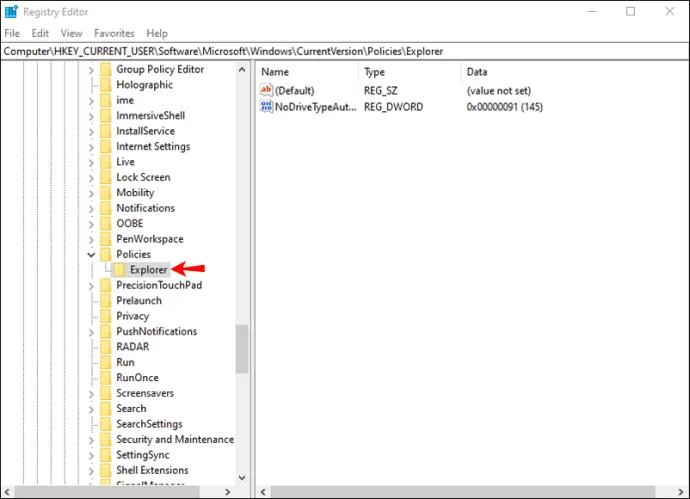Image resolution: width=690 pixels, height=499 pixels.
Task: Click the Notifications folder icon
Action: click(x=106, y=208)
